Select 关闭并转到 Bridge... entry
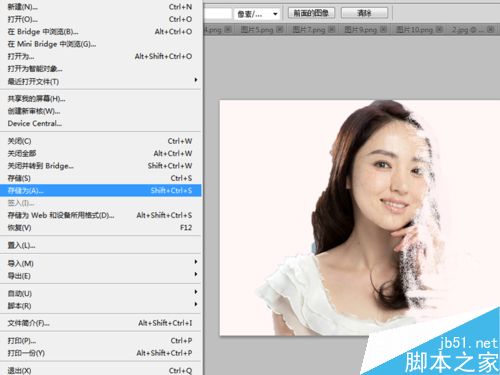 click(100, 165)
